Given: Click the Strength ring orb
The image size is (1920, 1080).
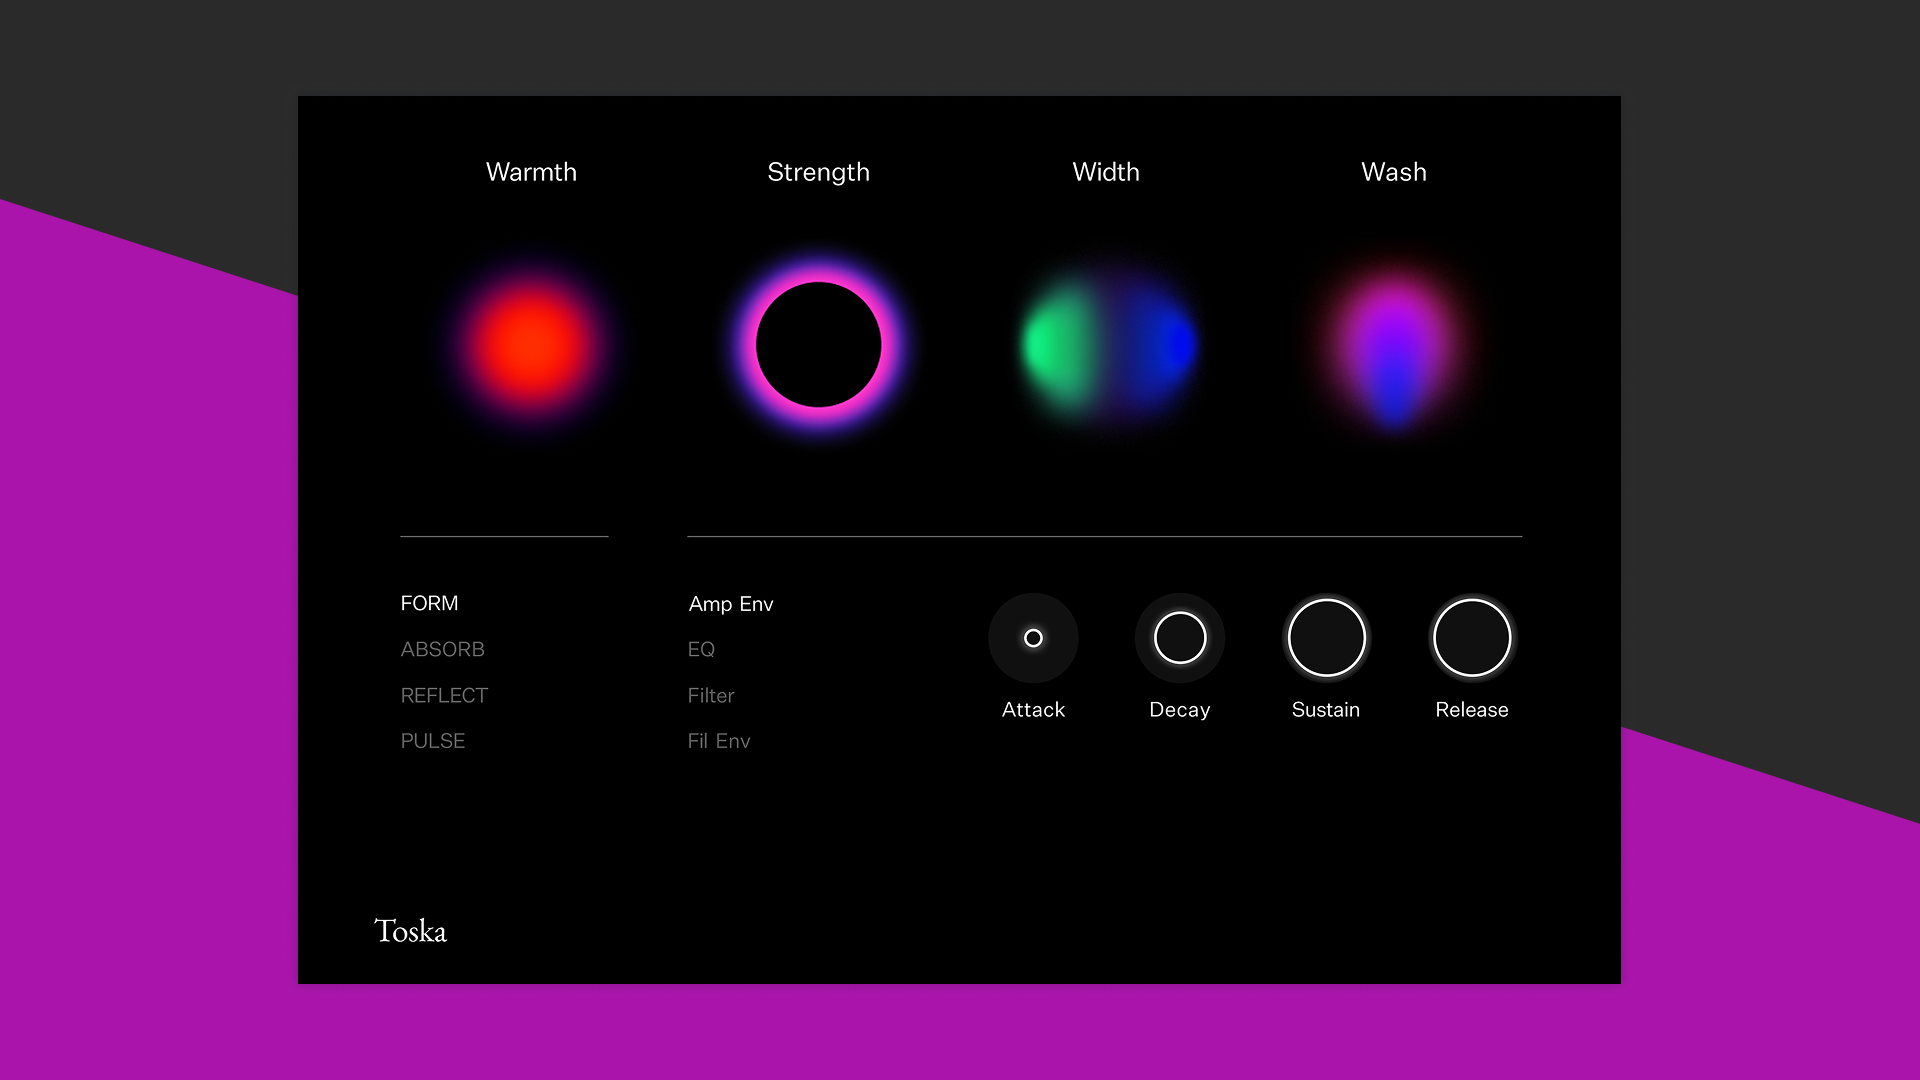Looking at the screenshot, I should (x=818, y=344).
